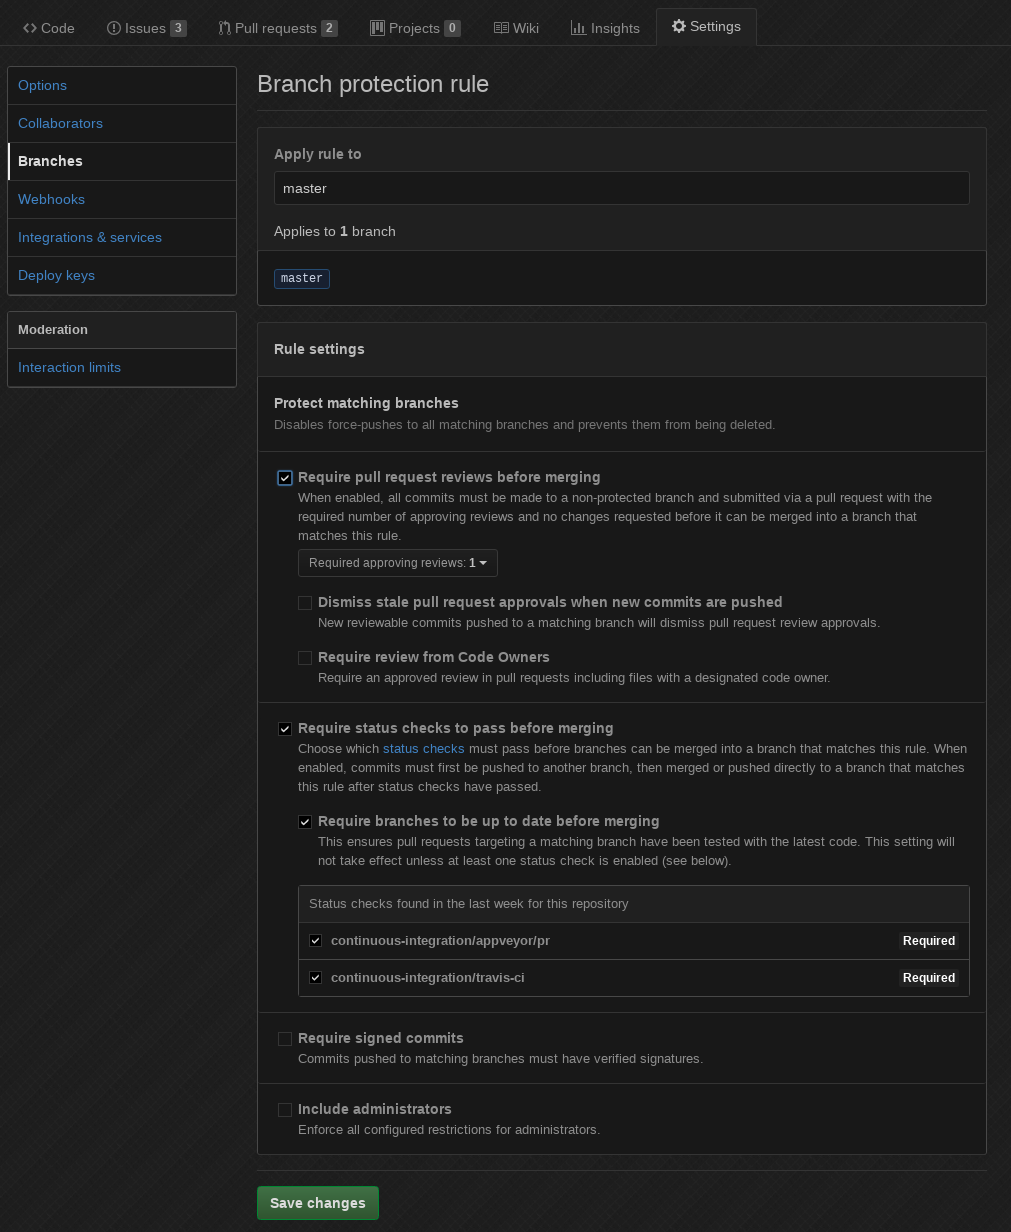
Task: Open the Interaction limits settings
Action: 69,367
